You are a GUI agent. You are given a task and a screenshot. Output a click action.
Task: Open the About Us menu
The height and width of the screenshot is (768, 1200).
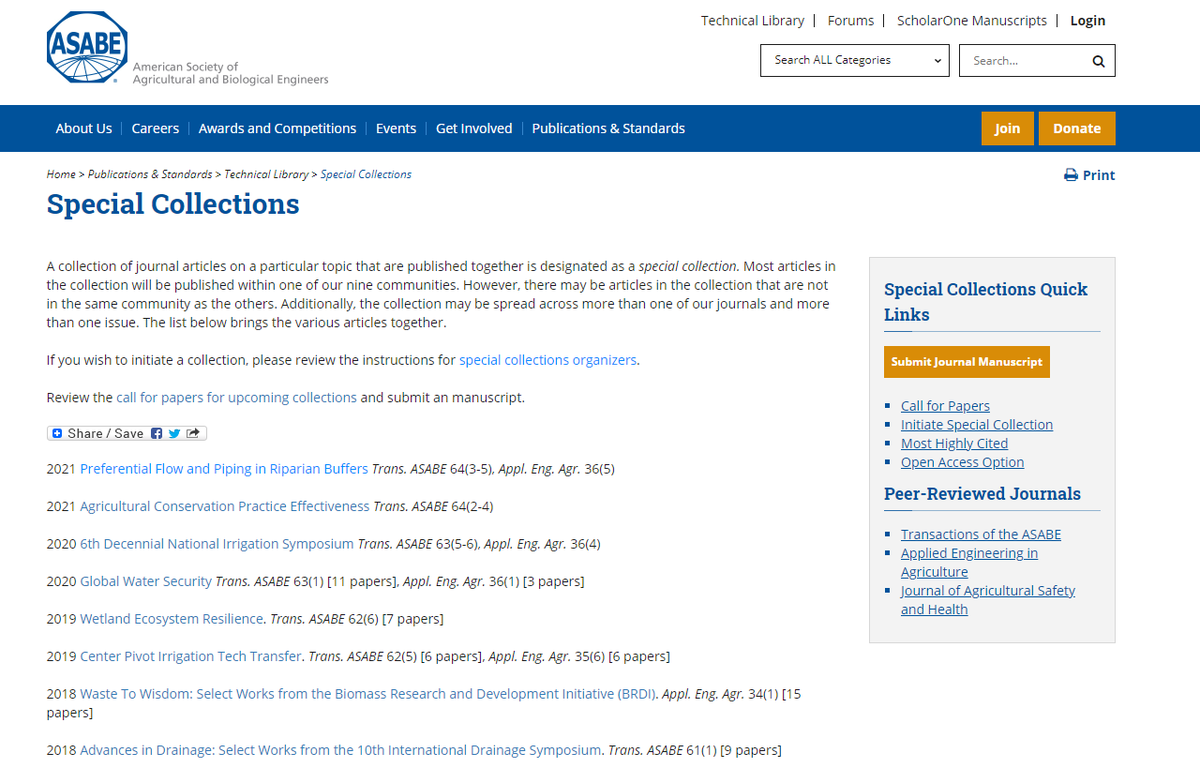(84, 128)
